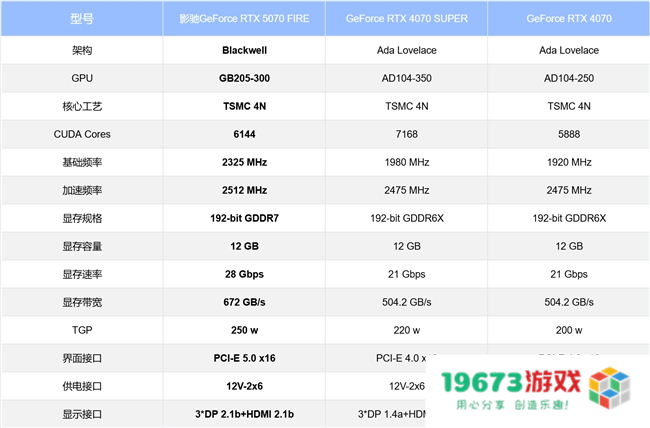This screenshot has height=428, width=650.
Task: Click the 'AD104-250' cell
Action: pos(569,78)
